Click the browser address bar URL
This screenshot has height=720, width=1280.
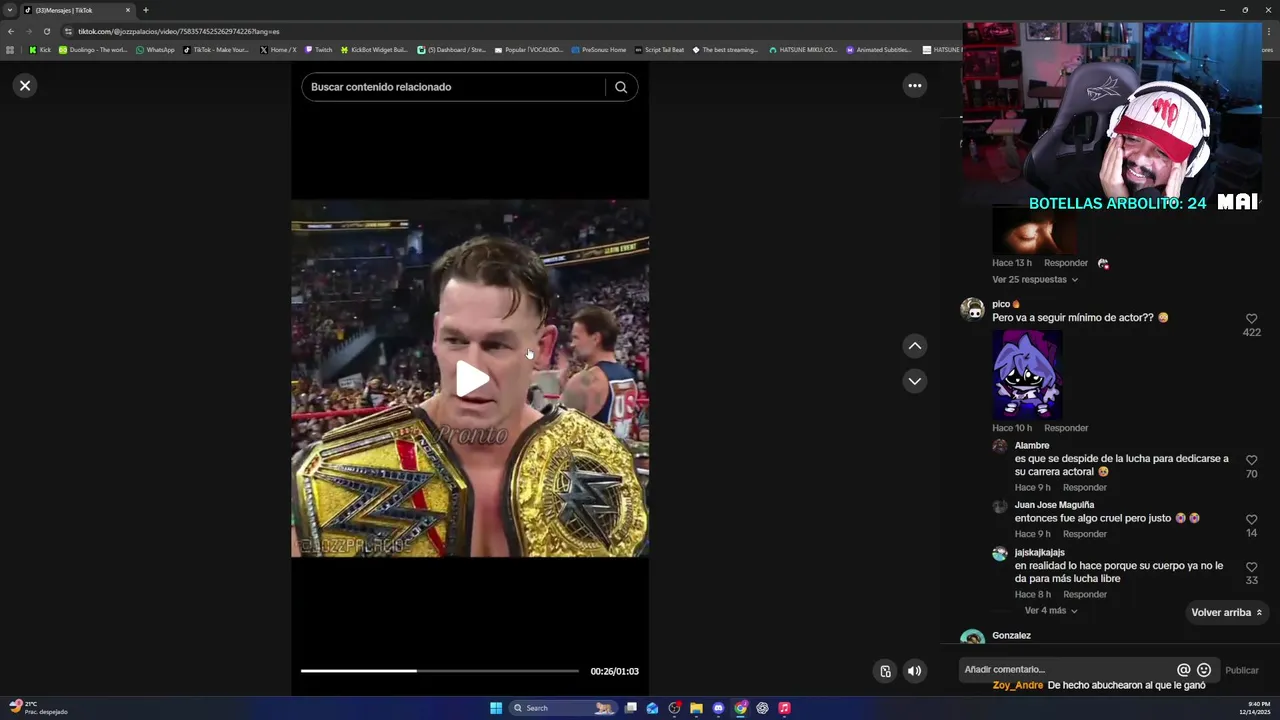179,31
